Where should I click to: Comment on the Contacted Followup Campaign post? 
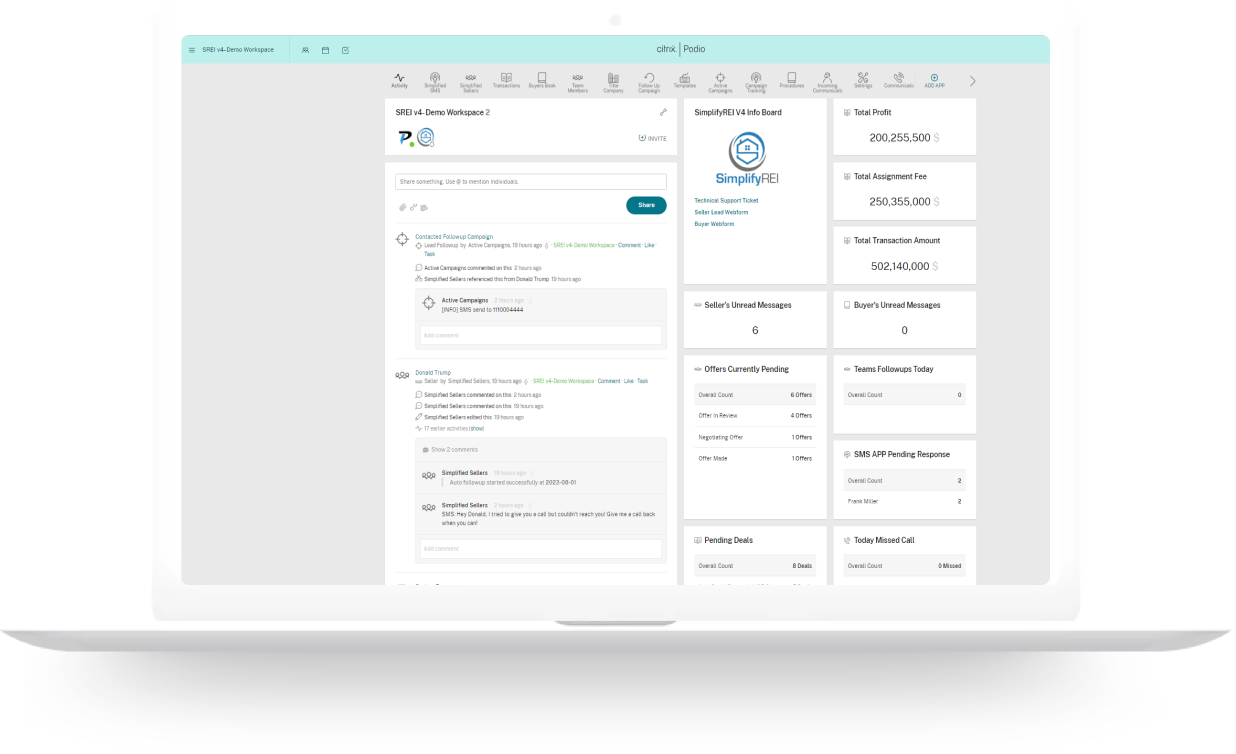629,245
